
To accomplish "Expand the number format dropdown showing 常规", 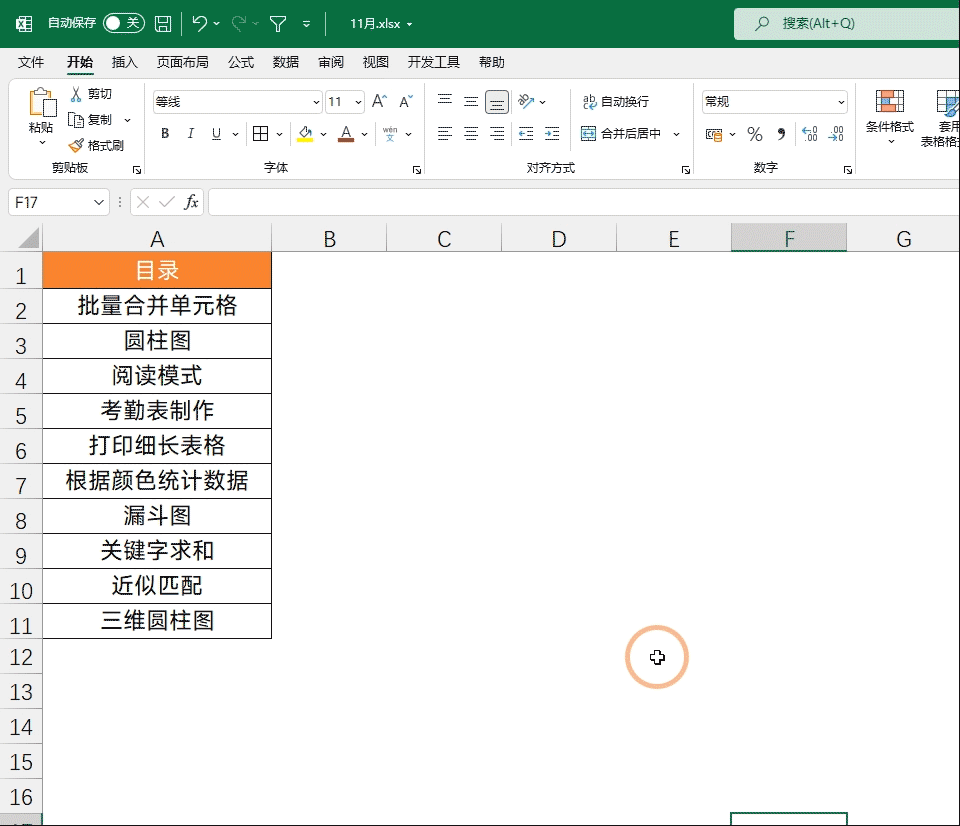I will point(775,102).
